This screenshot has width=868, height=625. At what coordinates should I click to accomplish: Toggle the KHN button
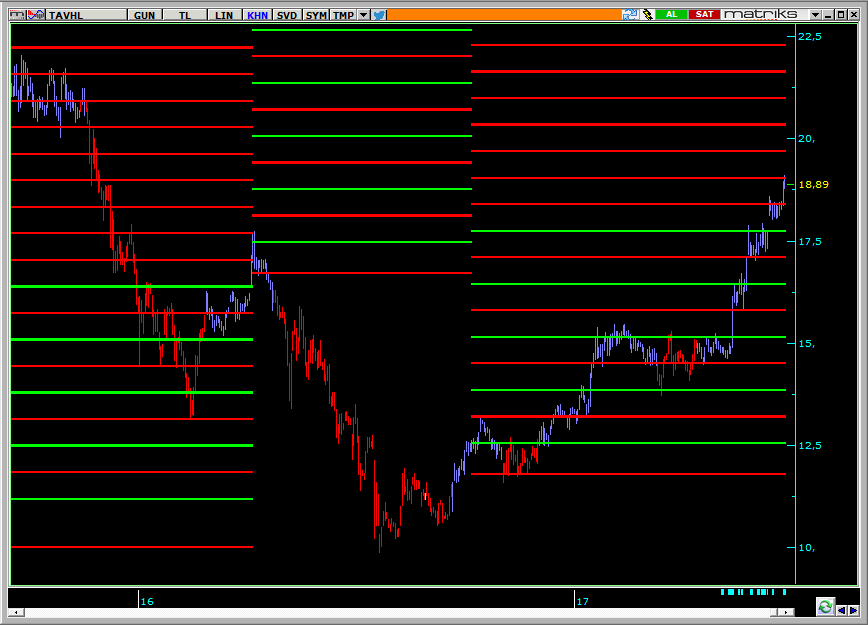coord(257,15)
